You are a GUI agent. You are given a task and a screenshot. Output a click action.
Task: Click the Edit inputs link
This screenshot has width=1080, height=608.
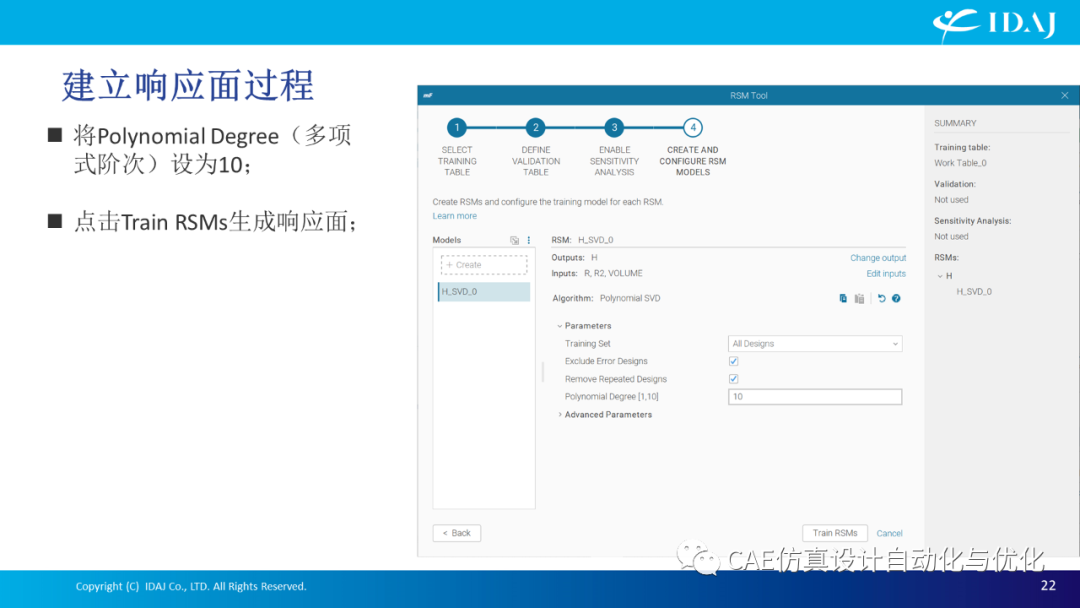click(886, 273)
